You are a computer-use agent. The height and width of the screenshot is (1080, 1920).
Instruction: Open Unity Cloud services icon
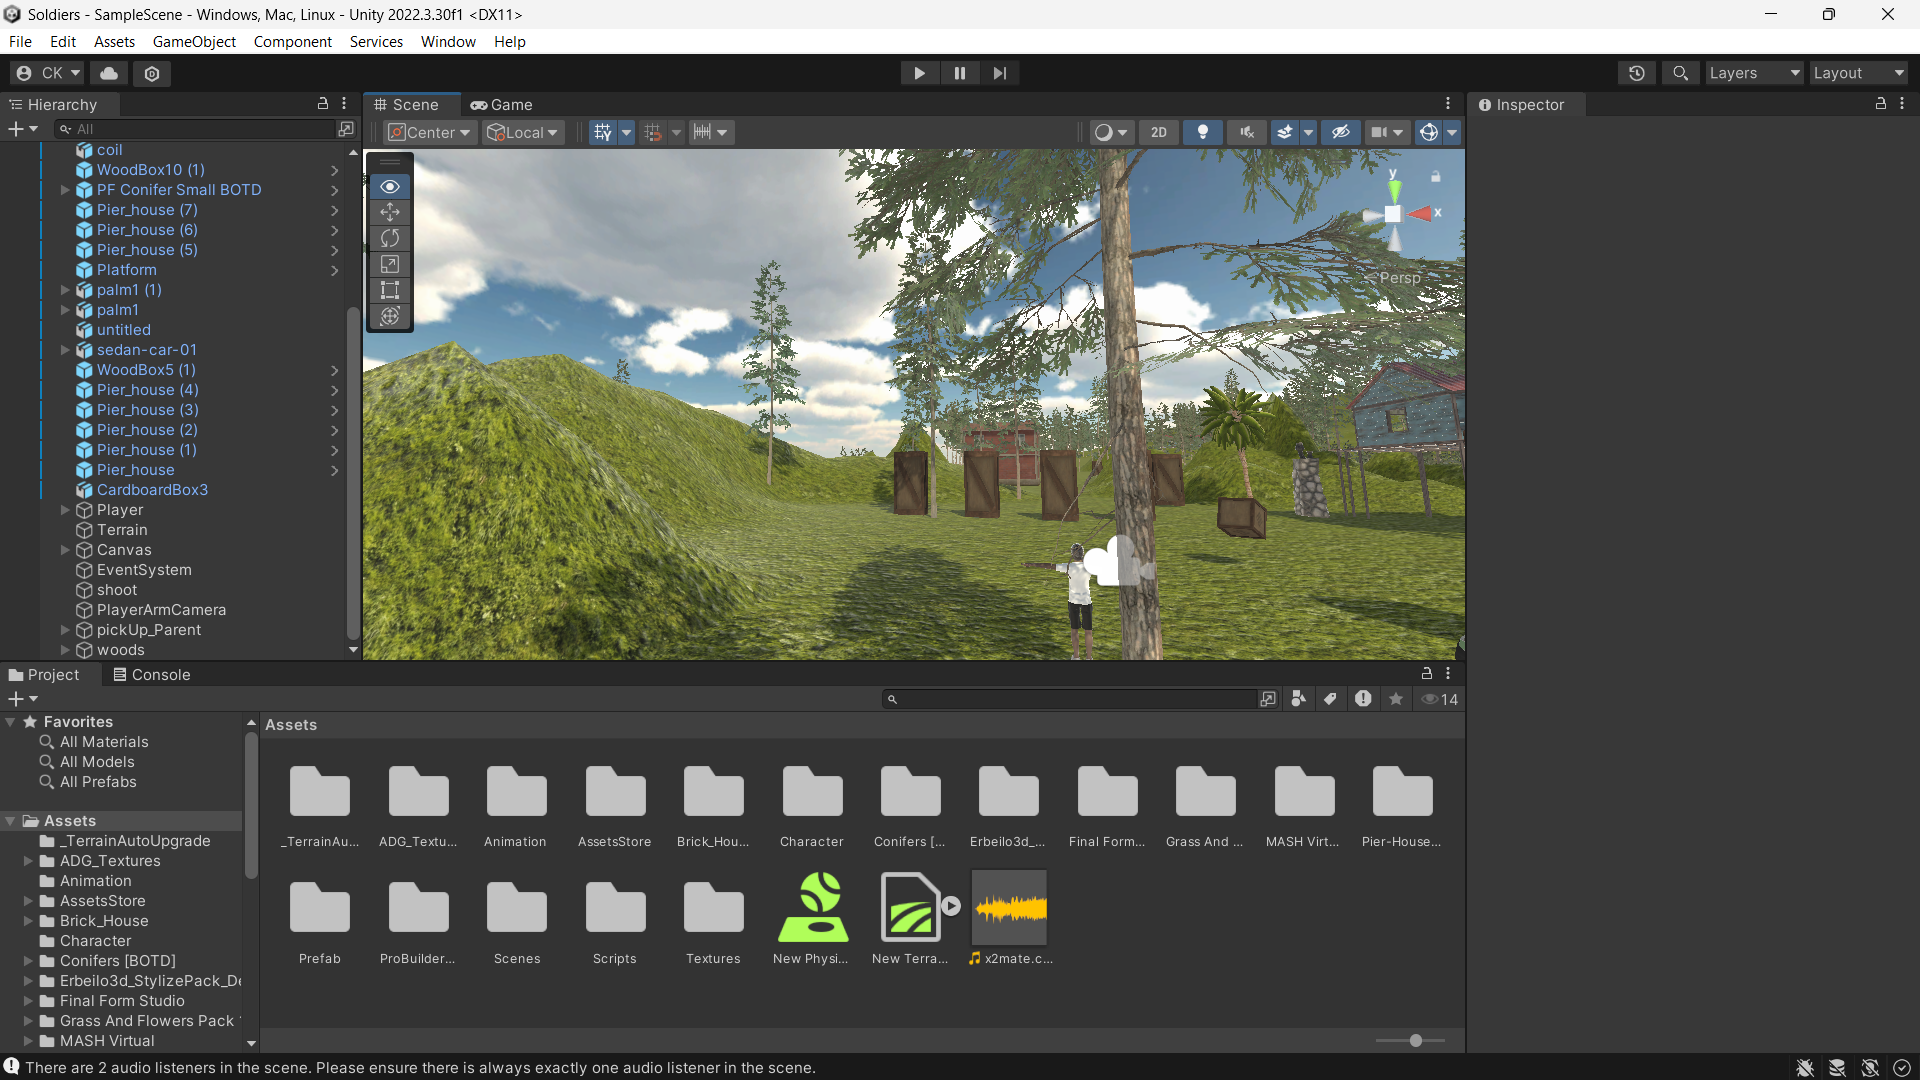click(109, 73)
